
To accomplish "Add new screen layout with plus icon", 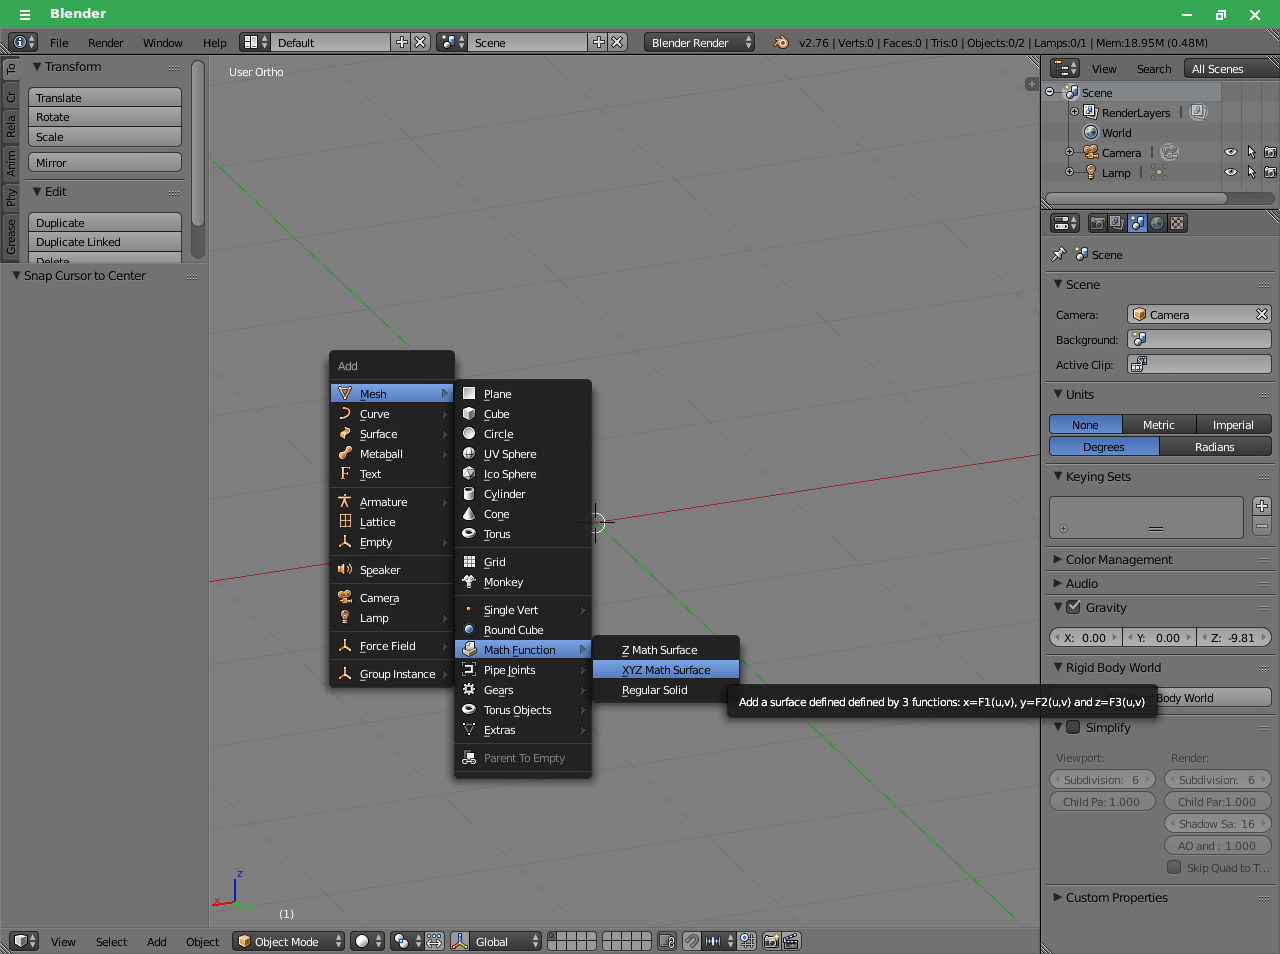I will coord(402,42).
